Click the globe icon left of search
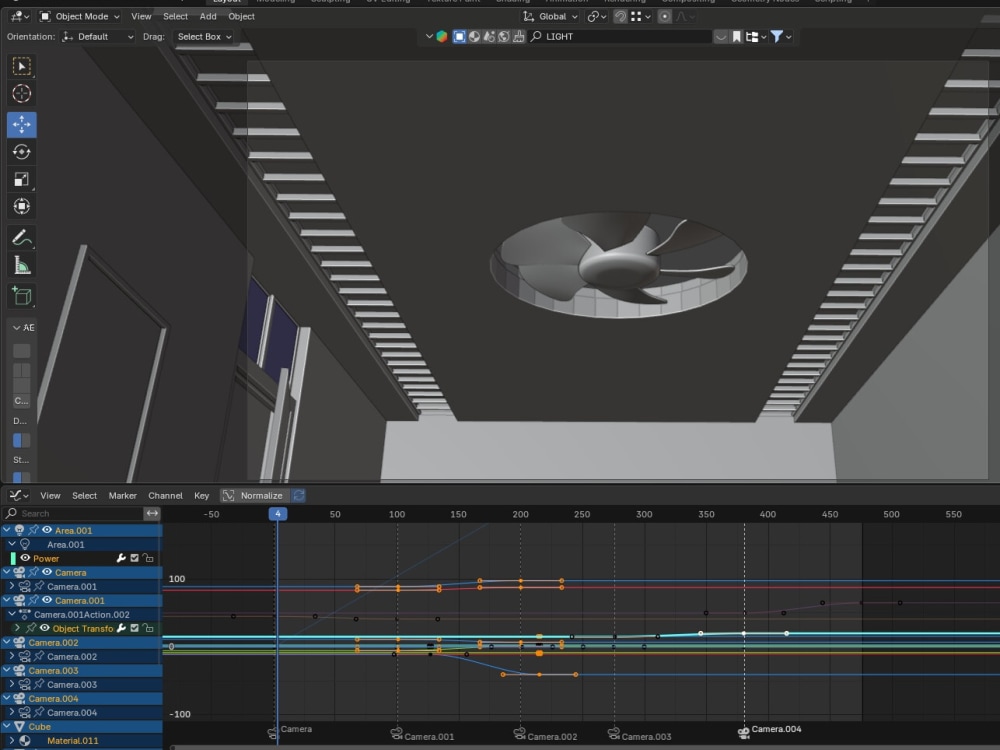1000x750 pixels. pyautogui.click(x=504, y=37)
